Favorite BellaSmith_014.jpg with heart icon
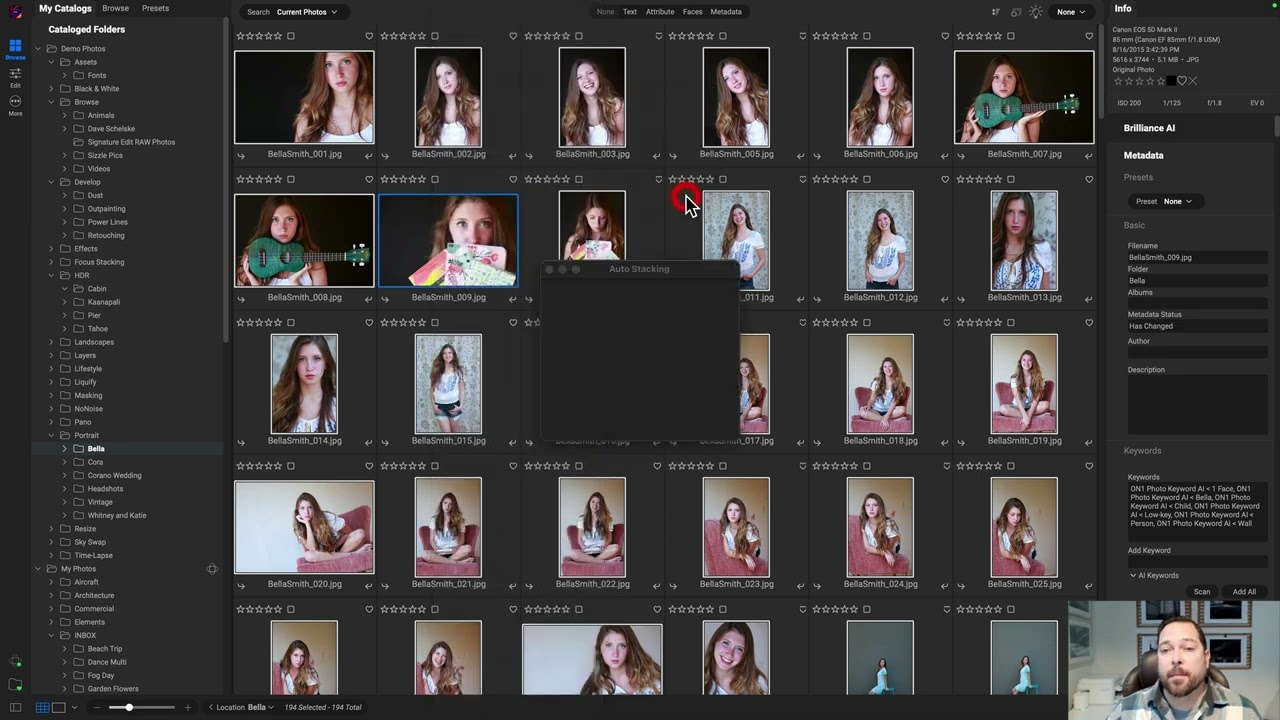Viewport: 1280px width, 720px height. pyautogui.click(x=369, y=322)
